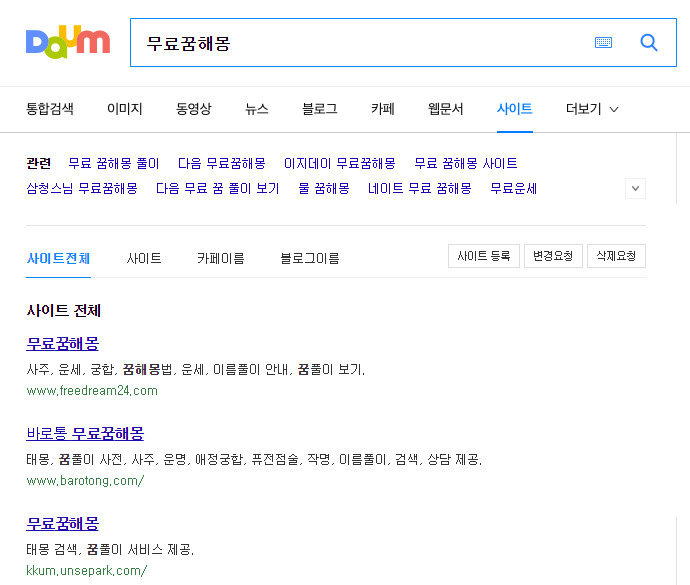The image size is (690, 585).
Task: Open the virtual keyboard icon
Action: click(603, 43)
